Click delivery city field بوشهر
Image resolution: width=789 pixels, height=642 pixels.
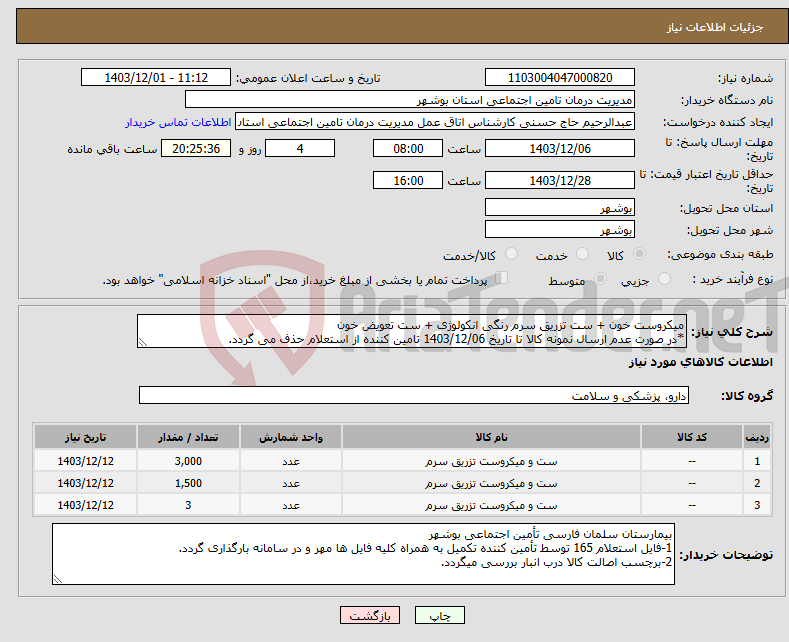tap(560, 229)
